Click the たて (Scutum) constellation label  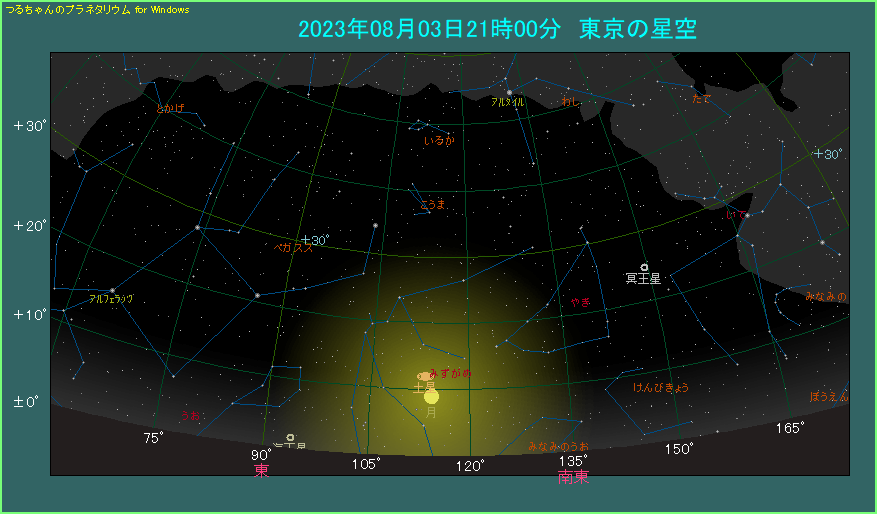pos(700,98)
